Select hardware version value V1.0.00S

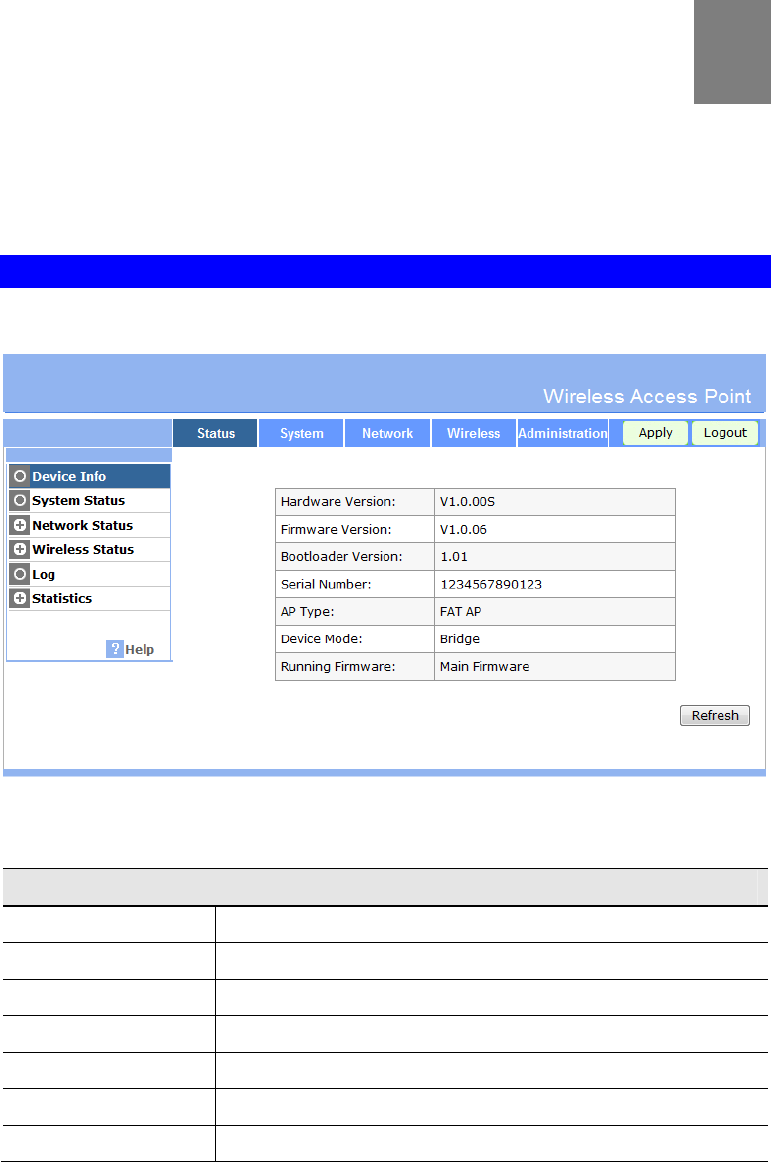[x=467, y=502]
